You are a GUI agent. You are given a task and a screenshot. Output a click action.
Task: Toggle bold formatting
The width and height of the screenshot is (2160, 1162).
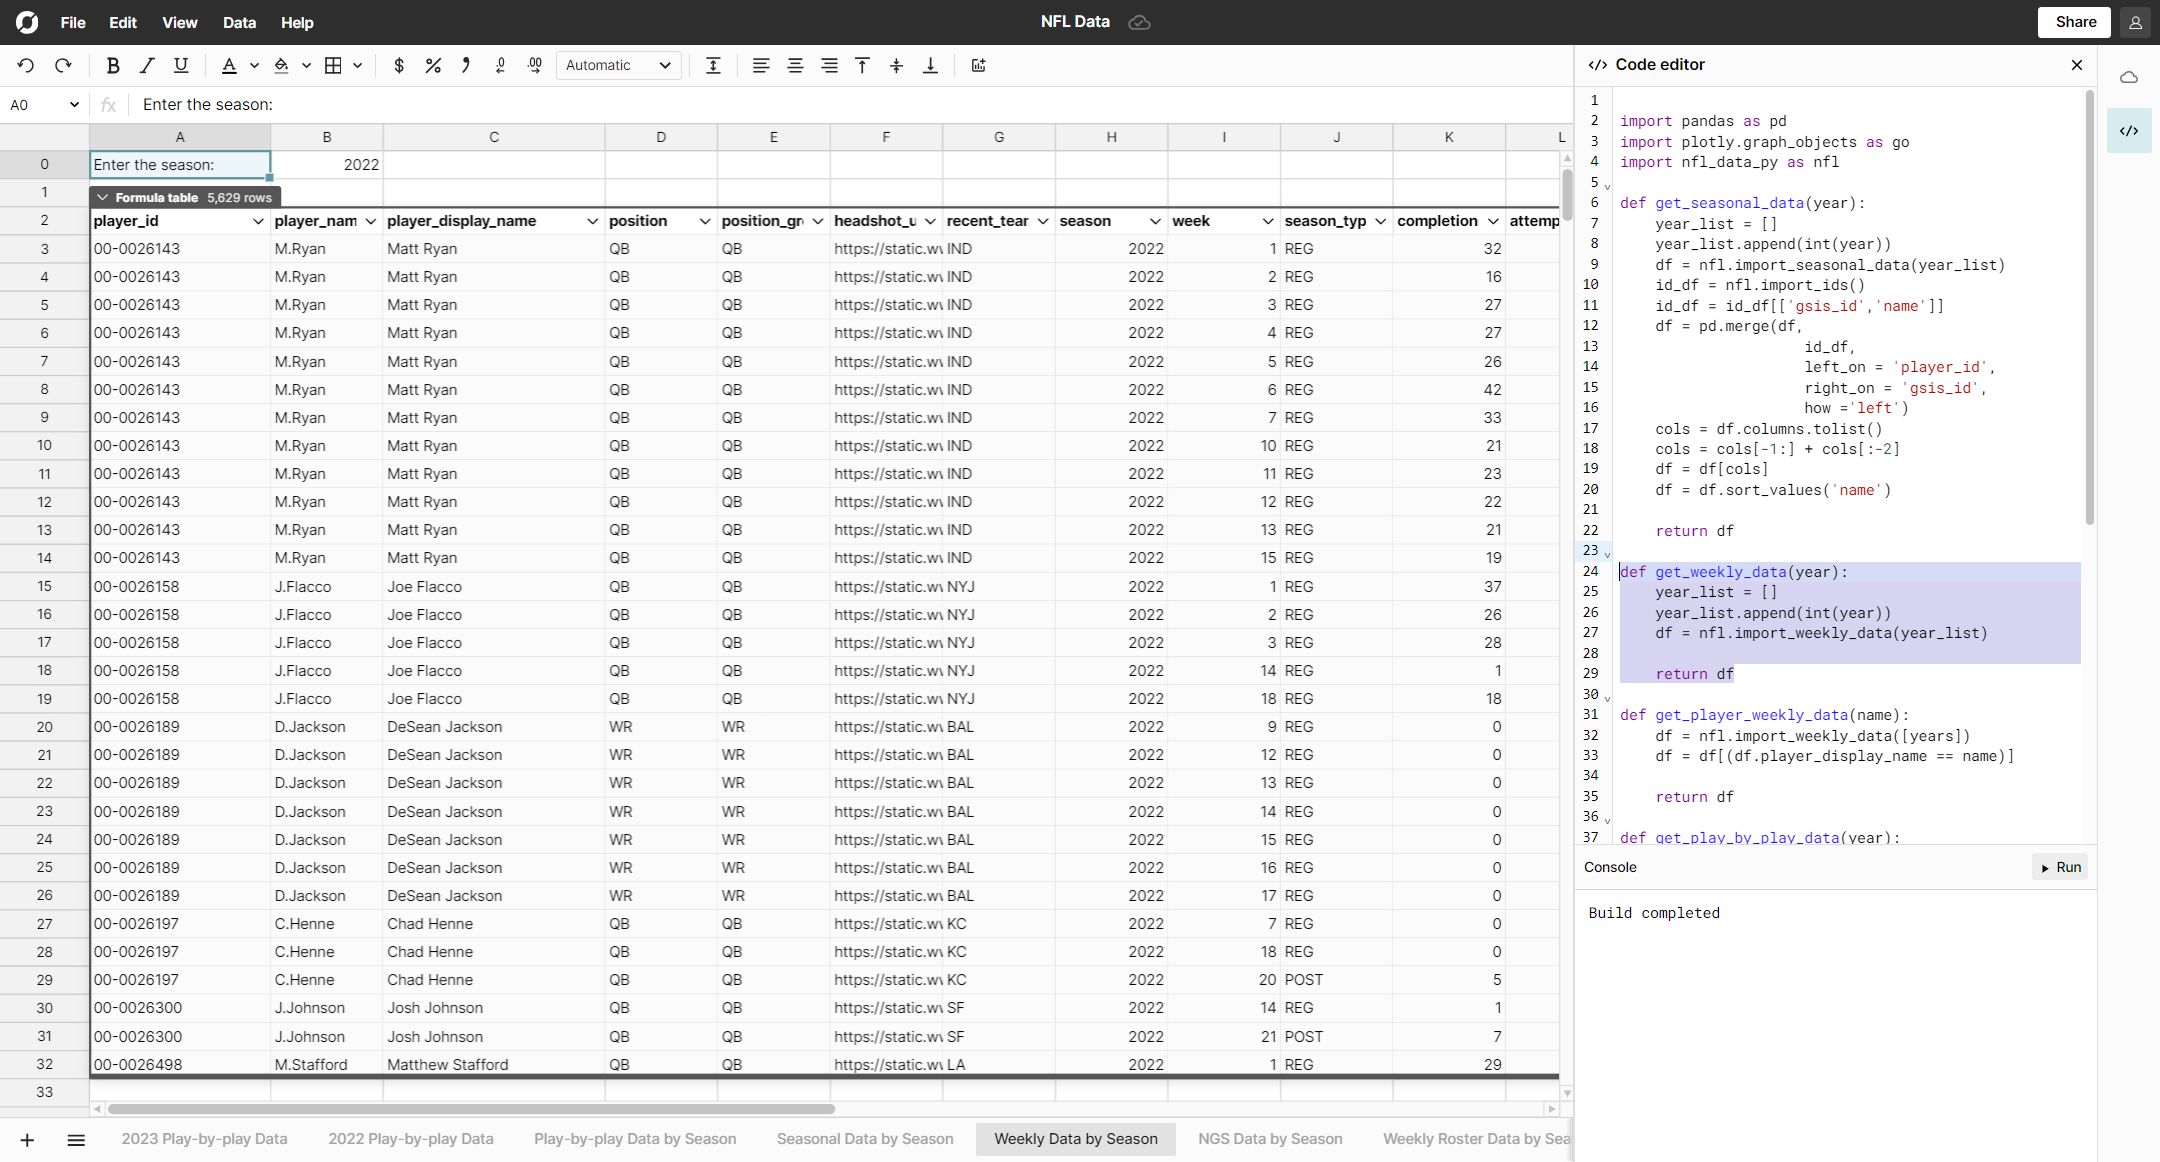112,65
